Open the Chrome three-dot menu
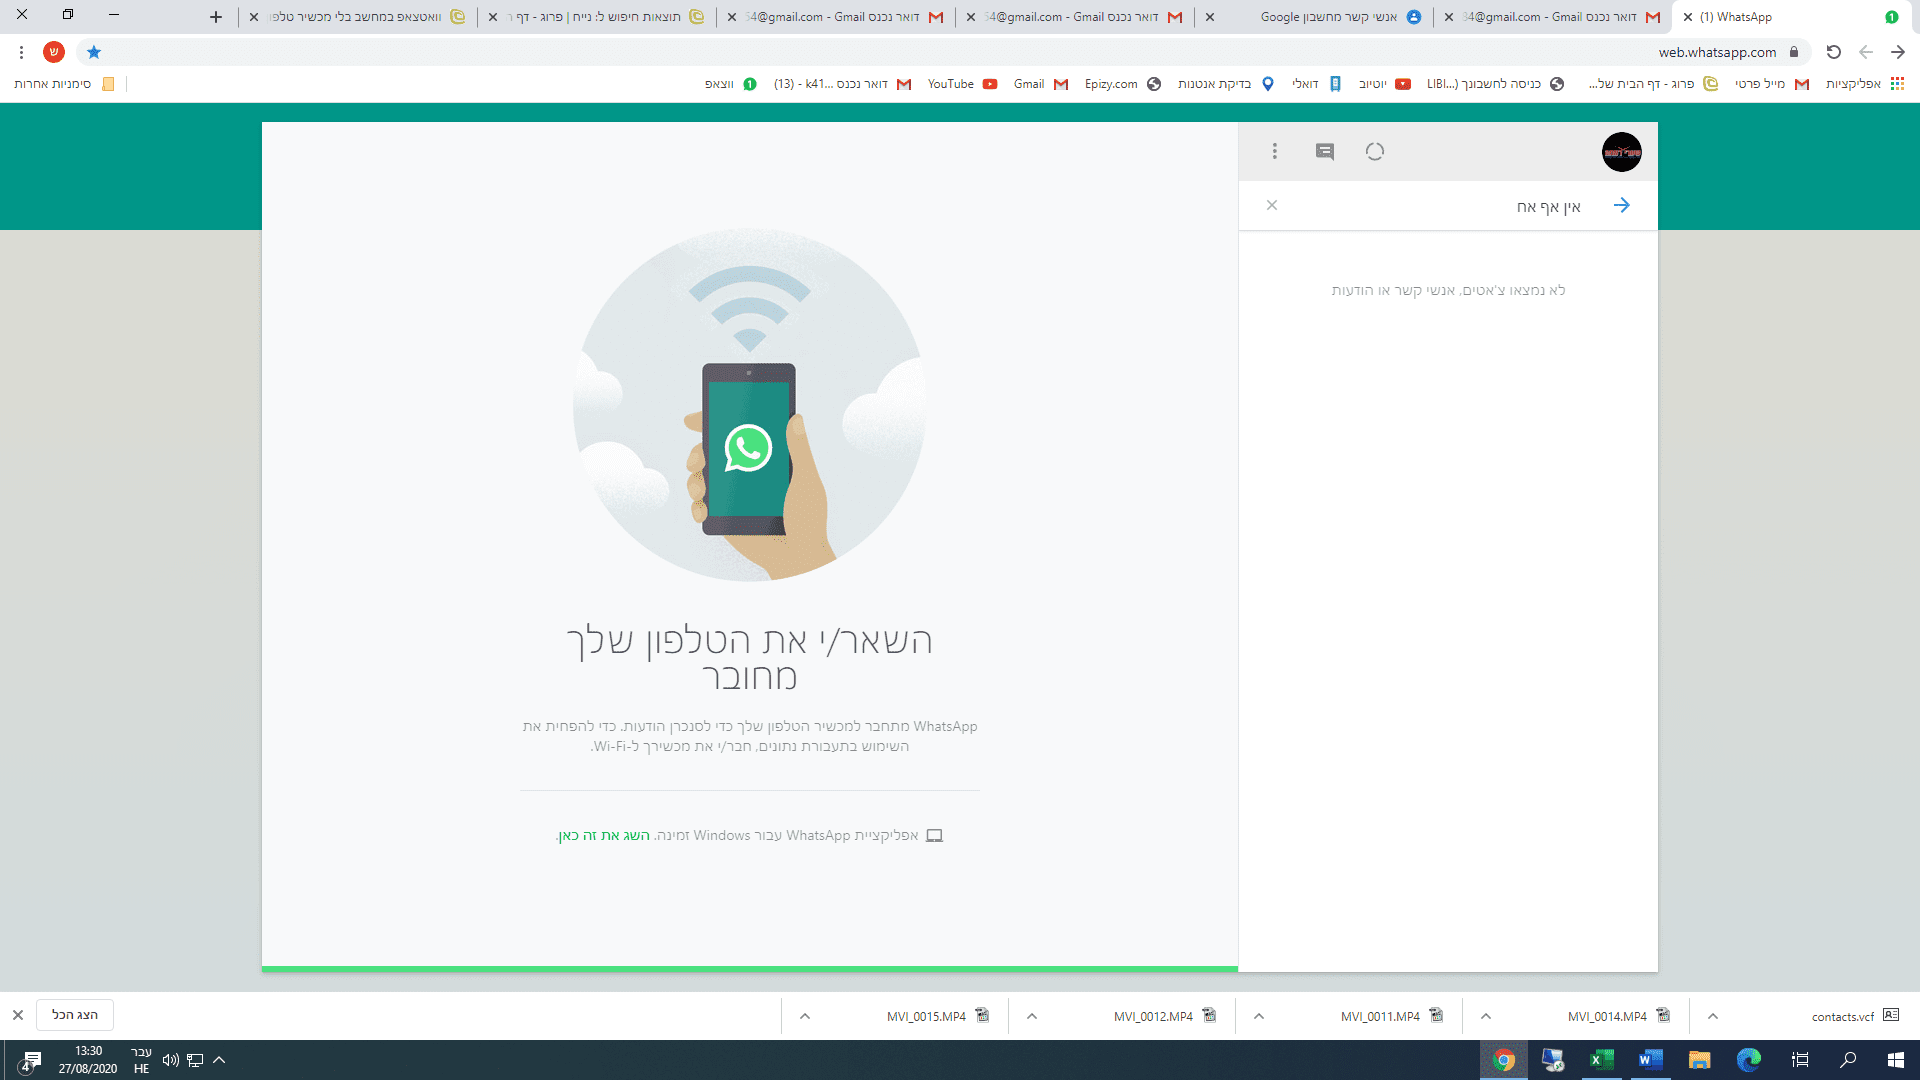The height and width of the screenshot is (1080, 1920). [21, 52]
